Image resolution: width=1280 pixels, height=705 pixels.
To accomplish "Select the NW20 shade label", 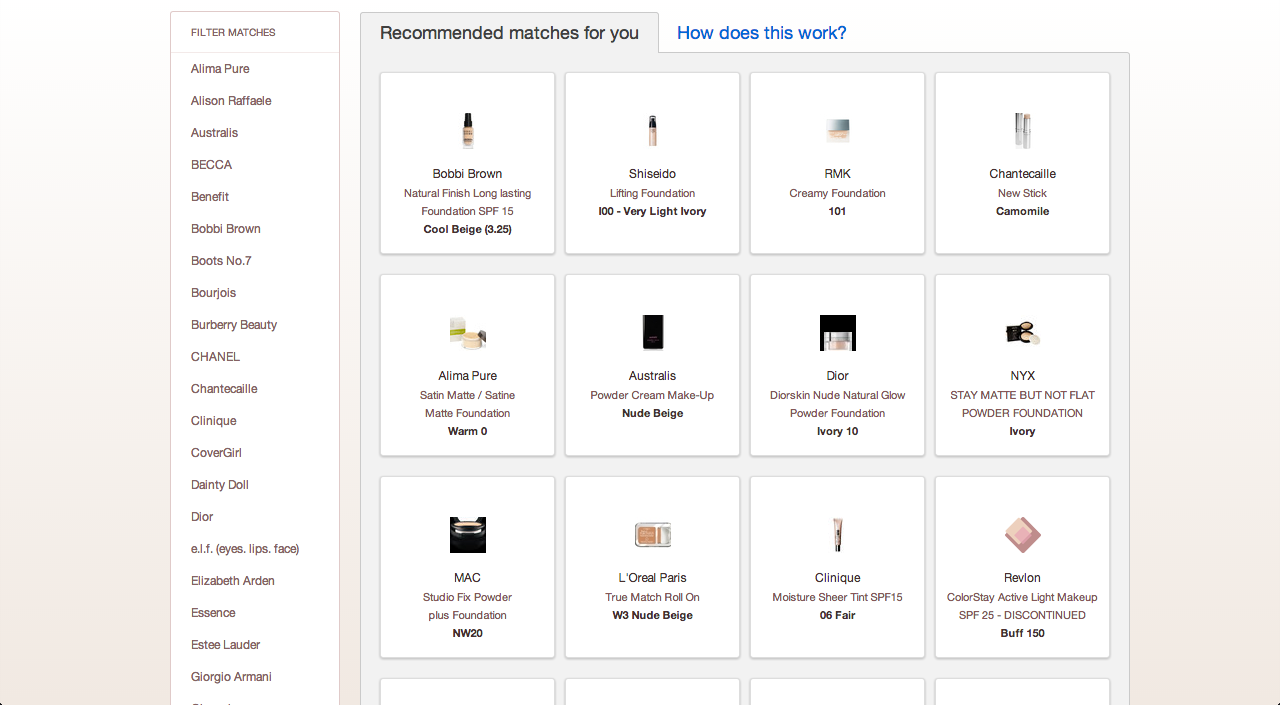I will pyautogui.click(x=467, y=633).
